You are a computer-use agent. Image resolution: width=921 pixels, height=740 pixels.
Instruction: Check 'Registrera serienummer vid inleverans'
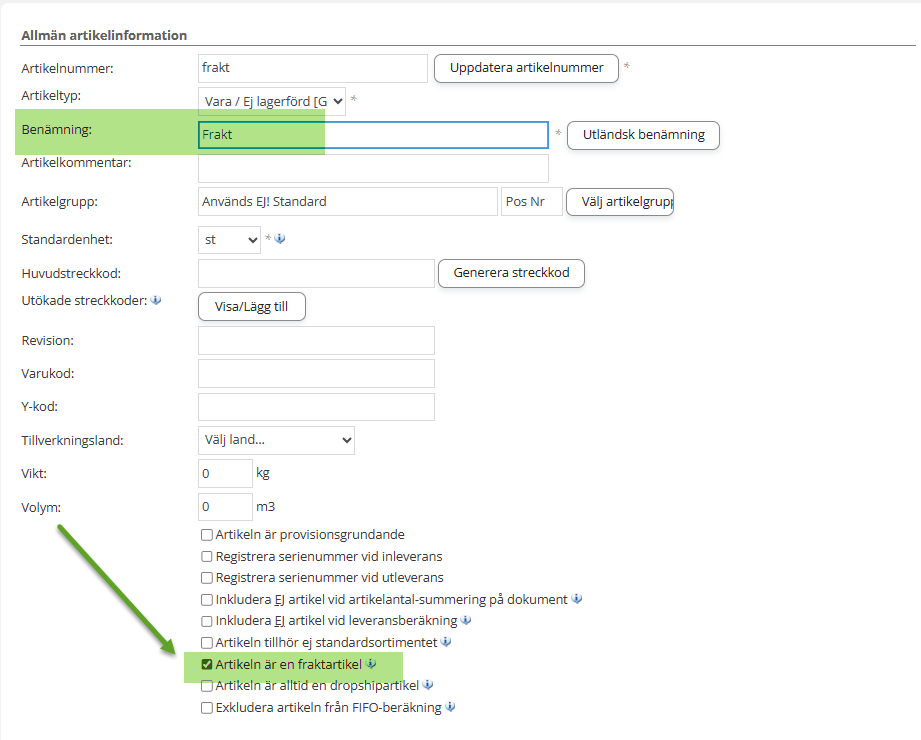pyautogui.click(x=207, y=556)
